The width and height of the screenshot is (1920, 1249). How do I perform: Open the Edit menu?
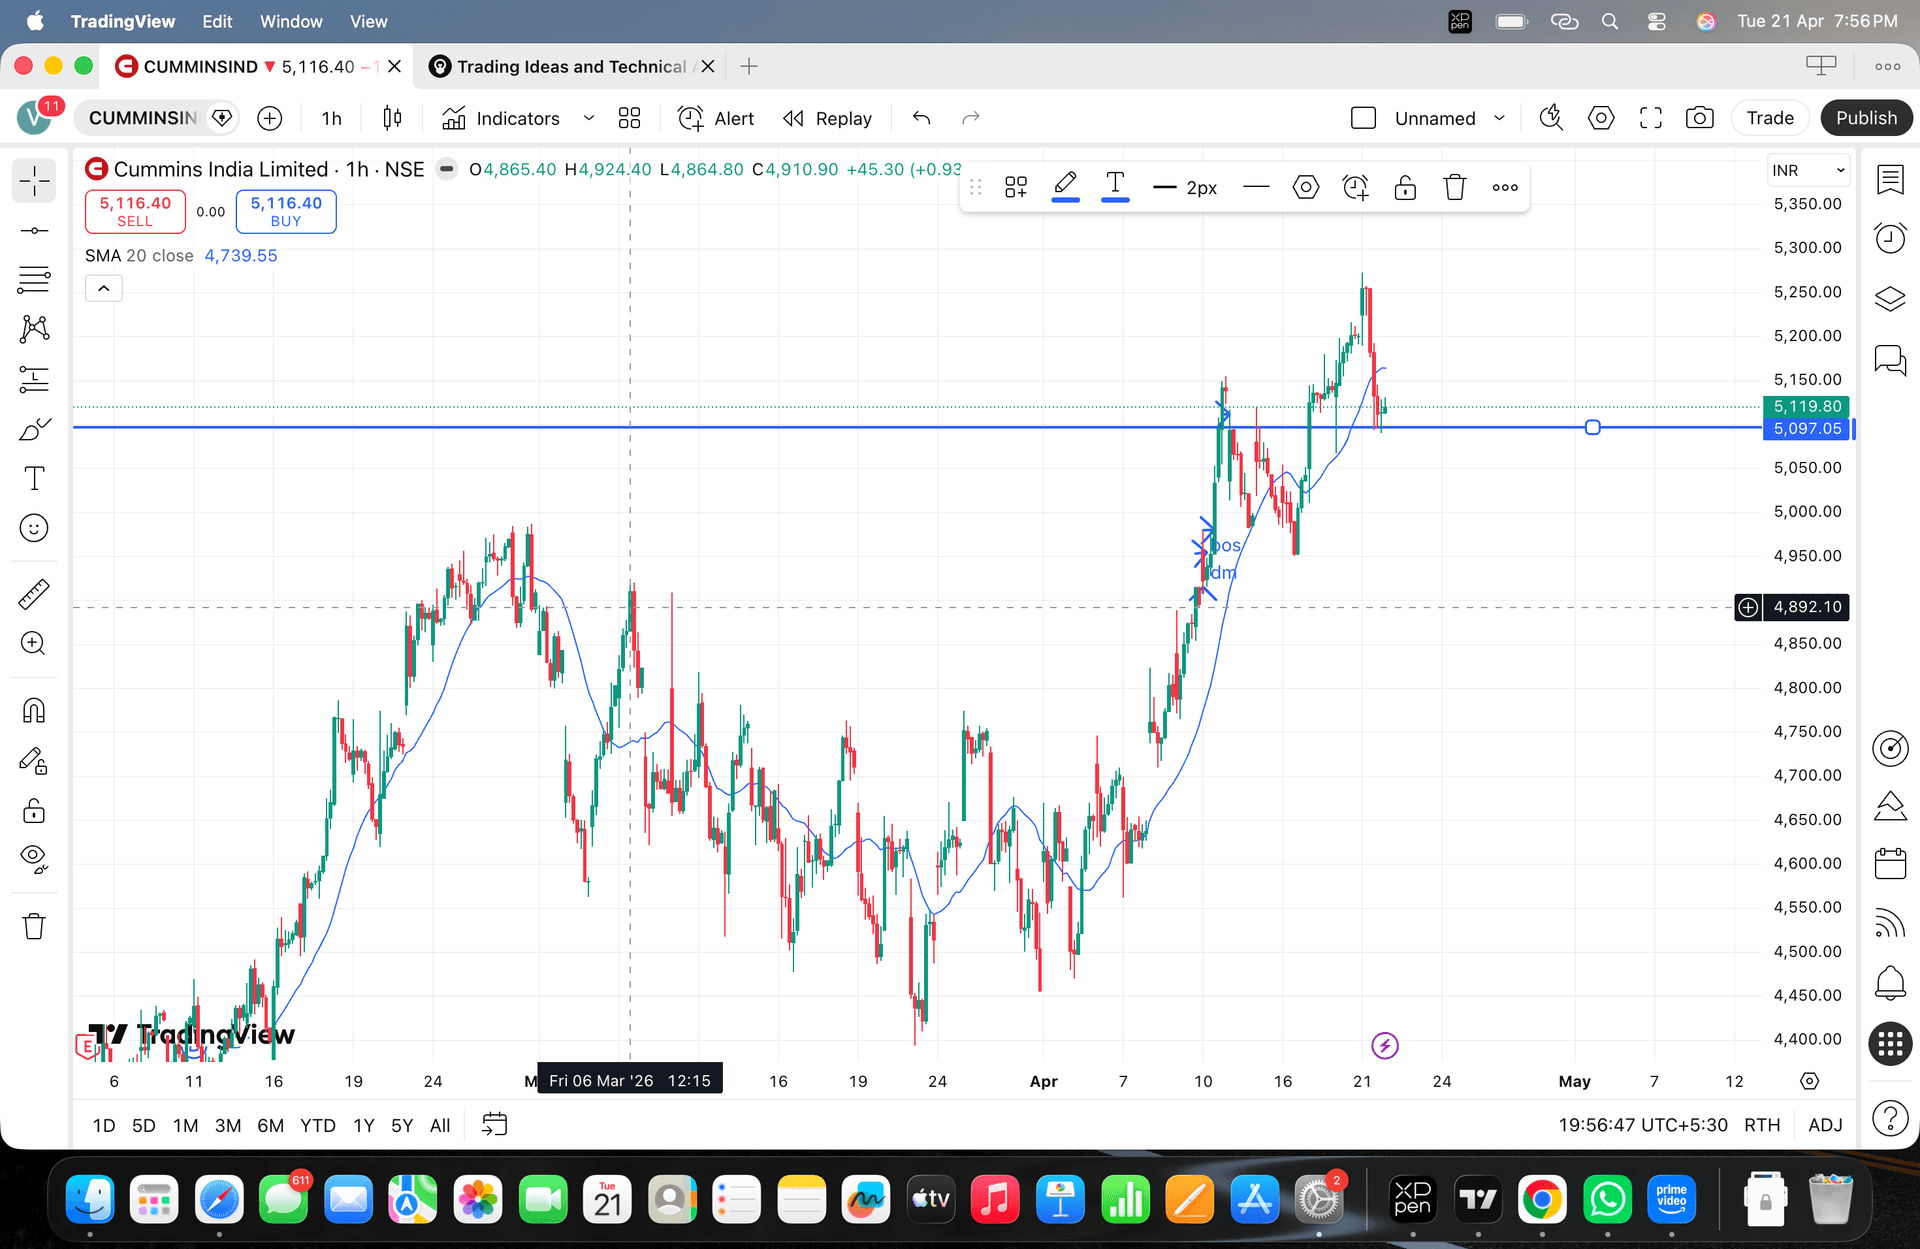coord(217,21)
